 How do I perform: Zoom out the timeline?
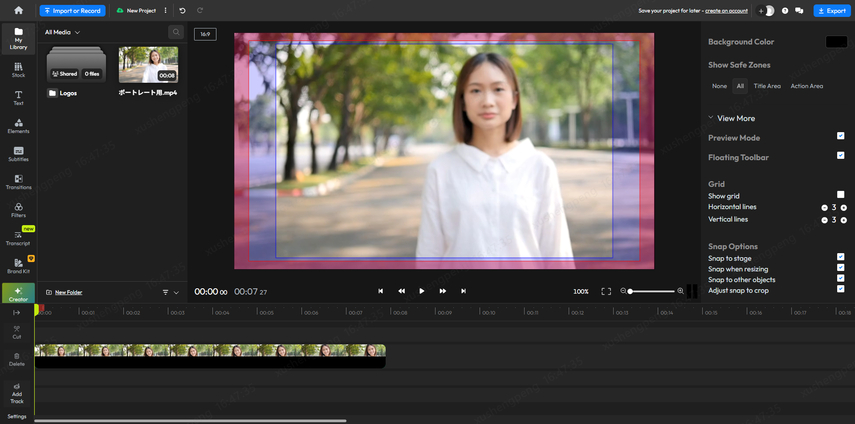pyautogui.click(x=623, y=292)
